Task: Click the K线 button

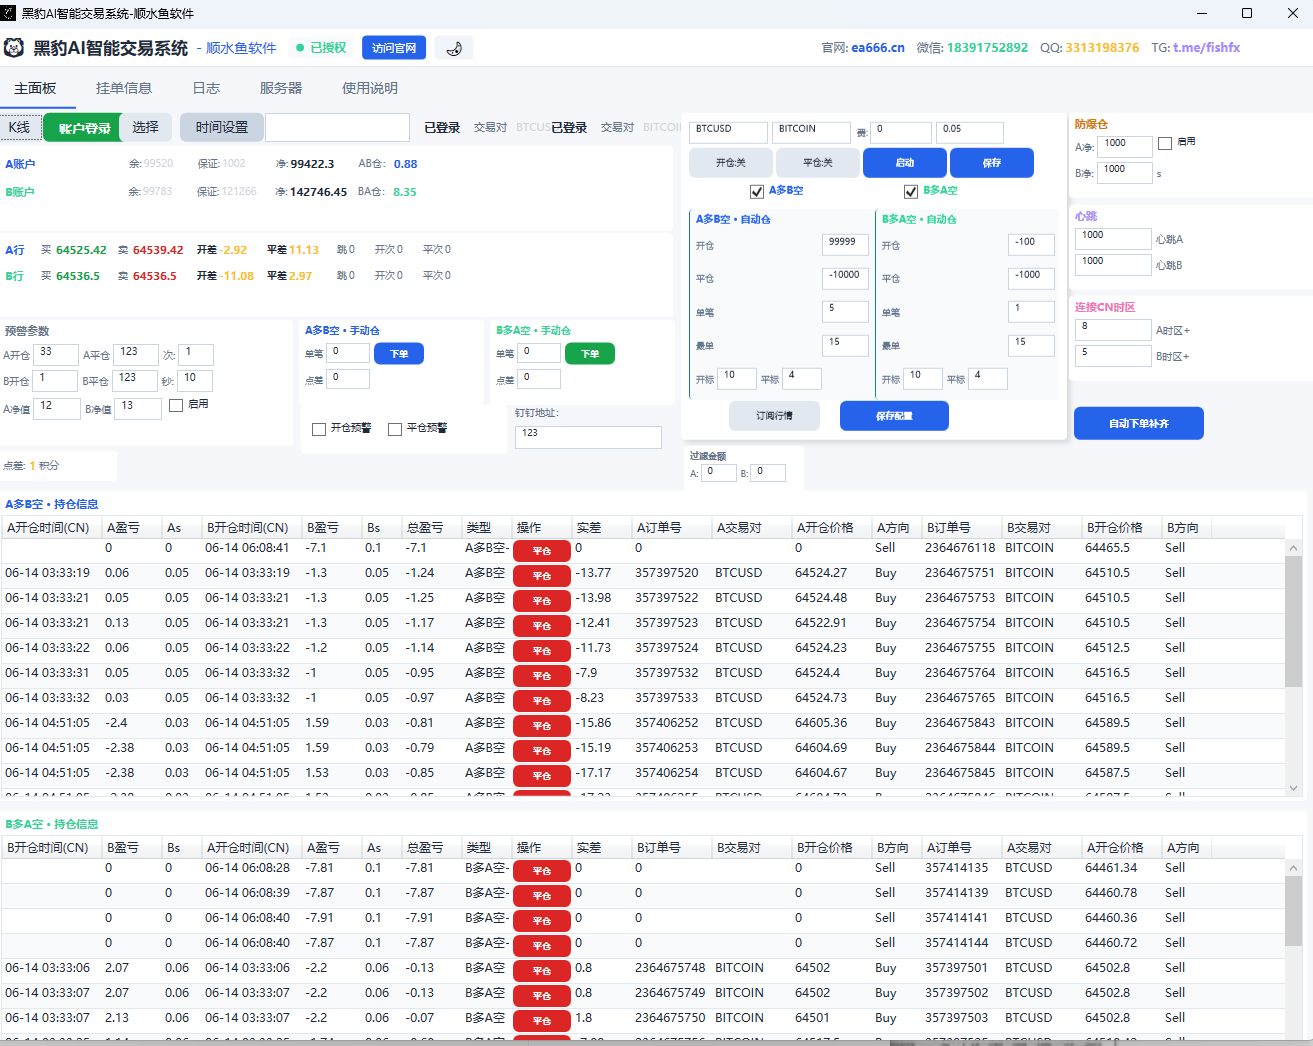Action: 20,127
